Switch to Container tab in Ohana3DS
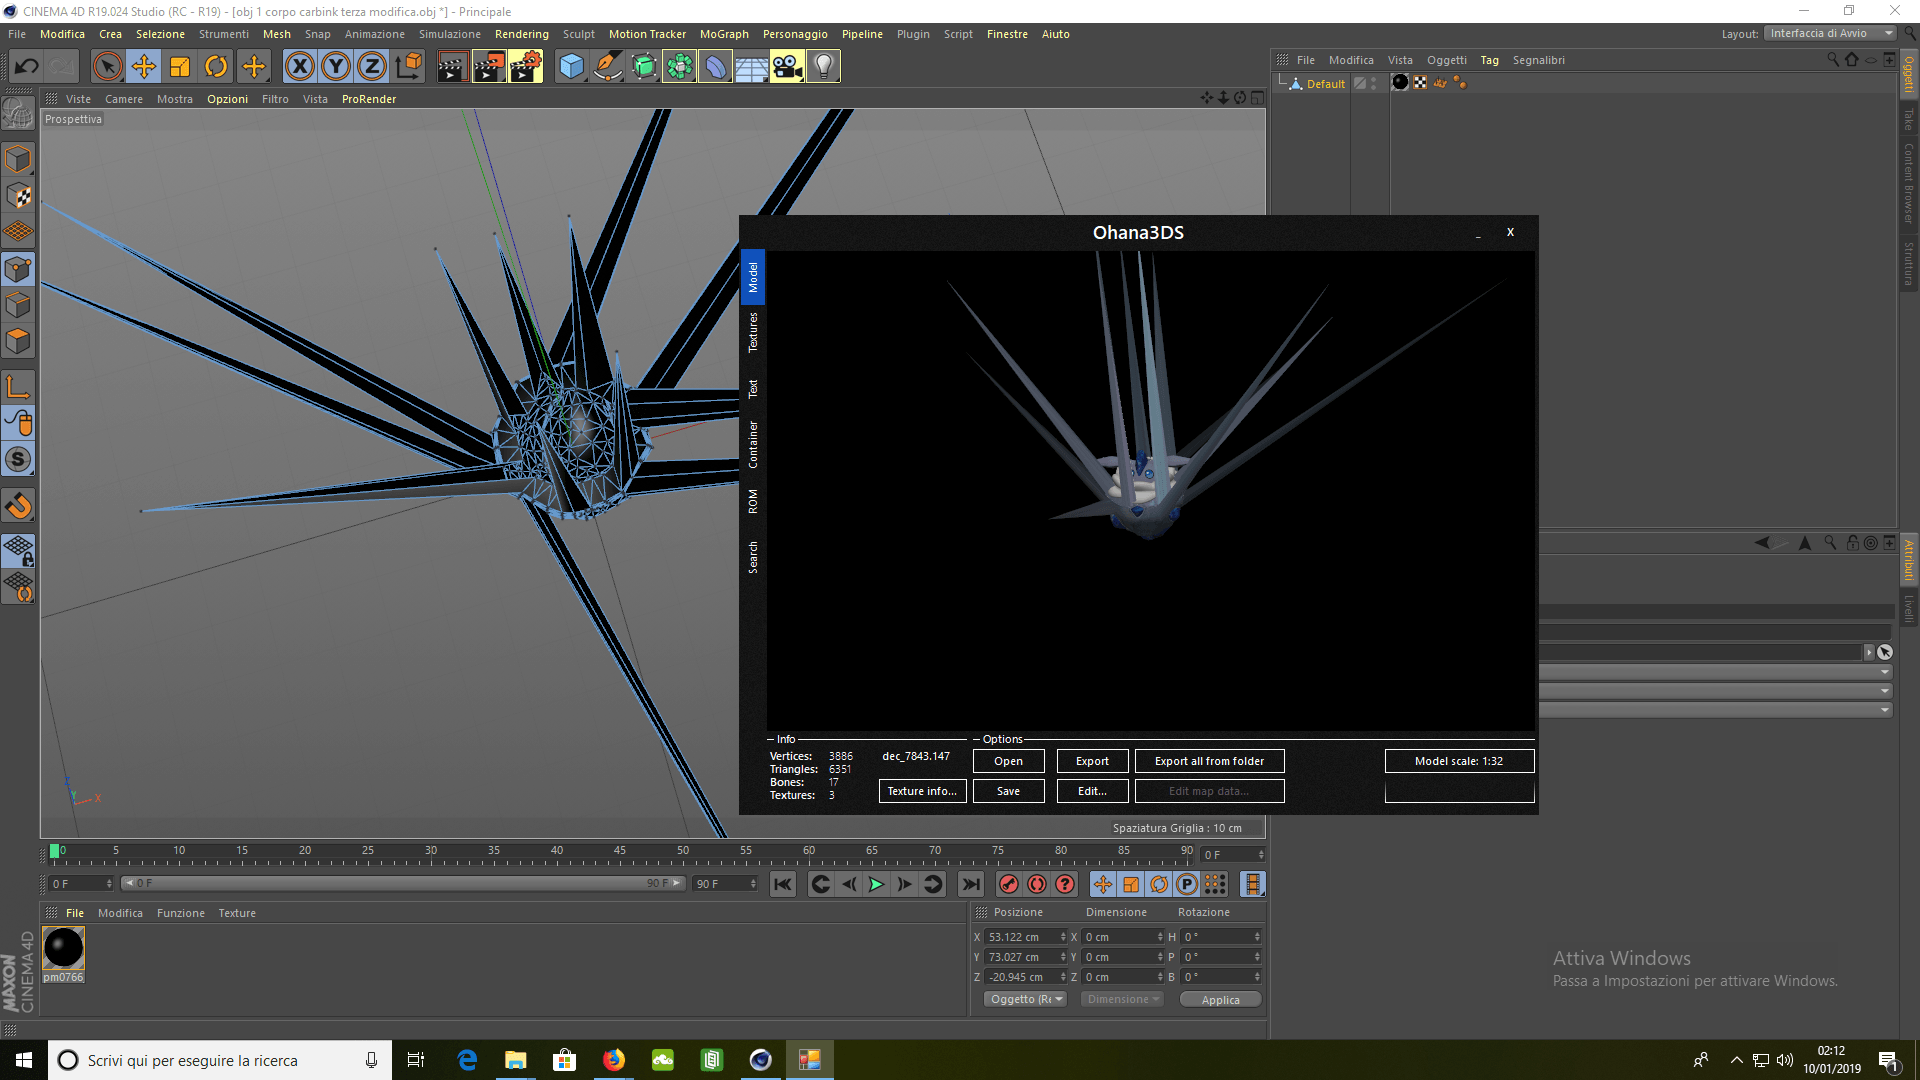 (x=753, y=444)
